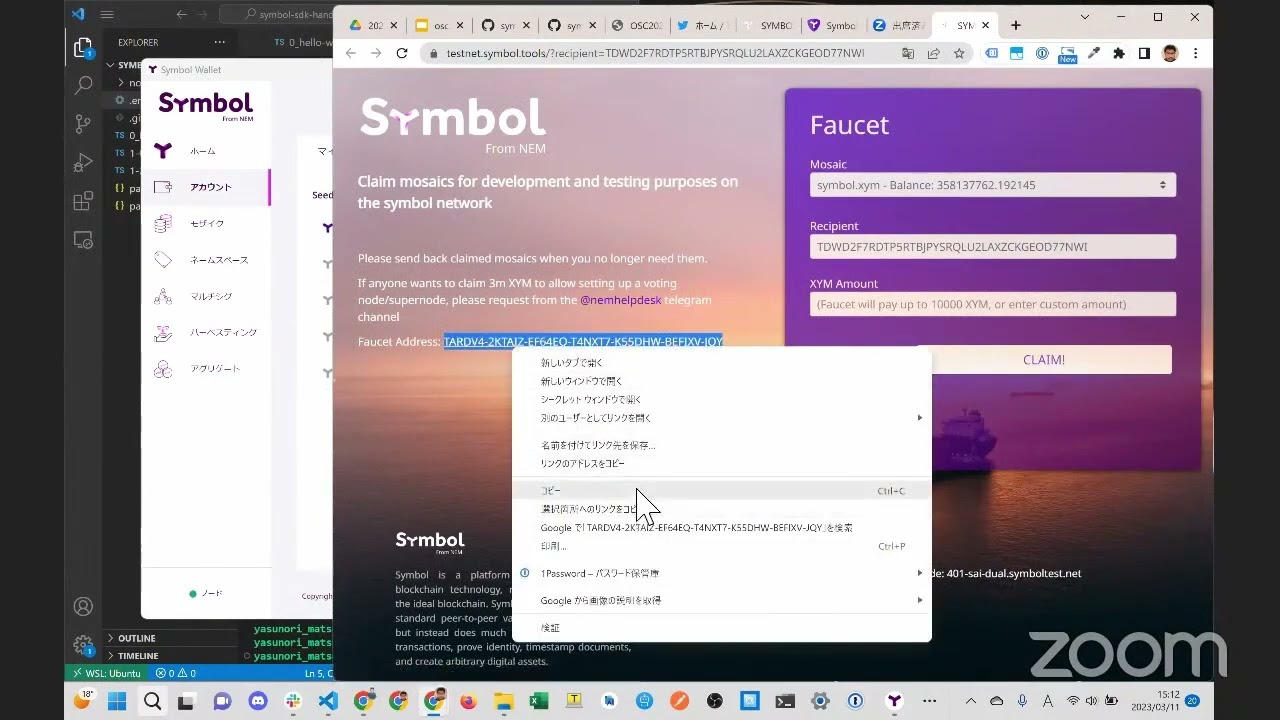Expand the OUTLINE section in VS Code

(135, 638)
